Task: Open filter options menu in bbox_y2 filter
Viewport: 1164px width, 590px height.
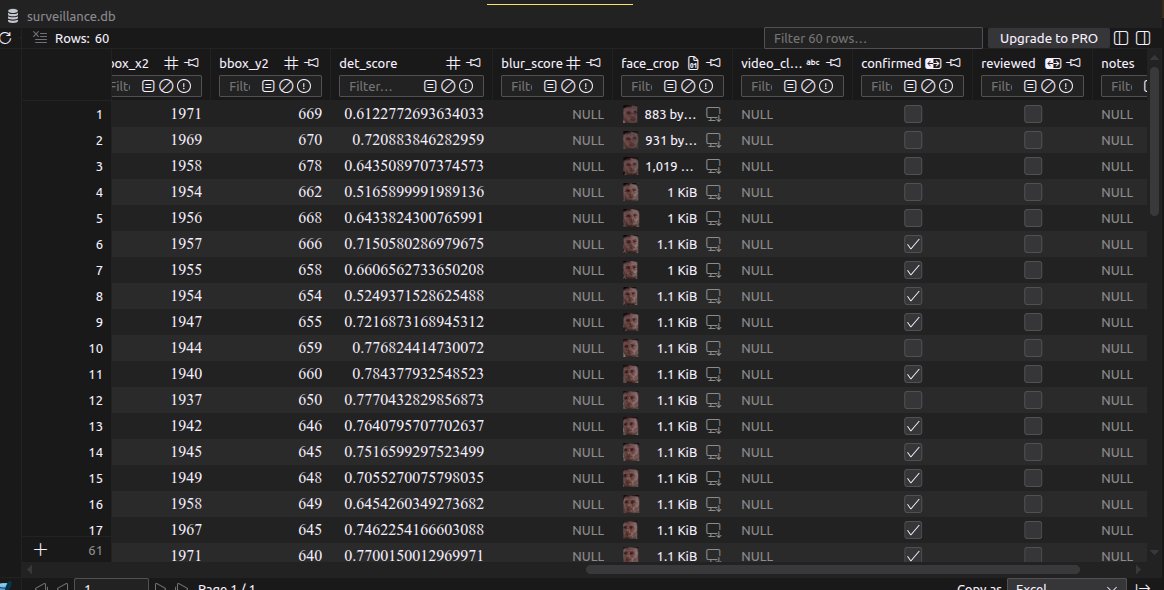Action: point(268,86)
